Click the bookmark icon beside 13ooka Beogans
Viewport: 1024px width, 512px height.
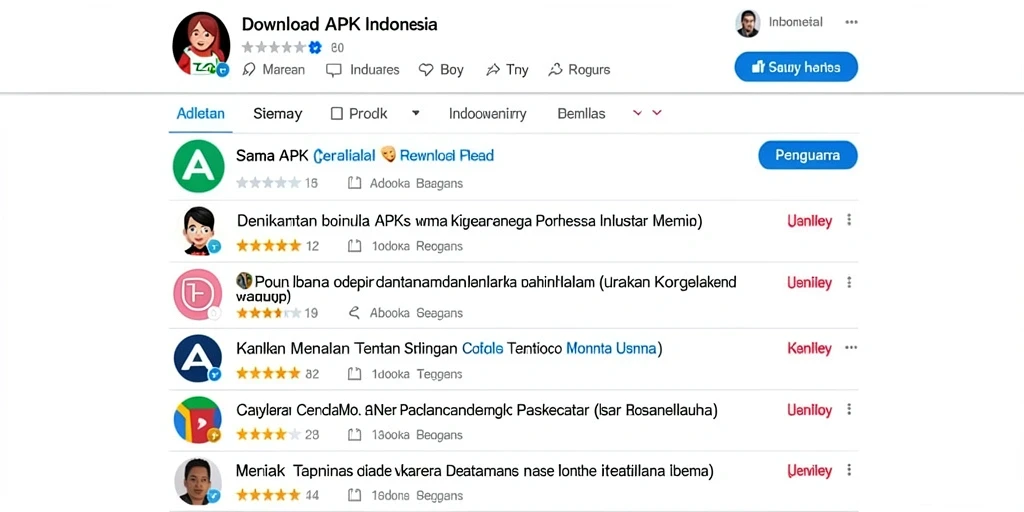(x=354, y=435)
